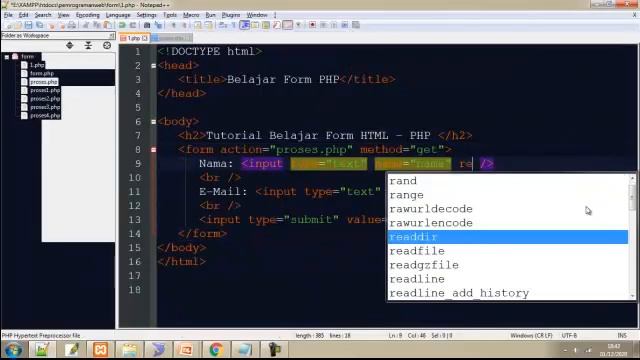Click the Save All toolbar icon
Screen dimensions: 640x360
40,25
